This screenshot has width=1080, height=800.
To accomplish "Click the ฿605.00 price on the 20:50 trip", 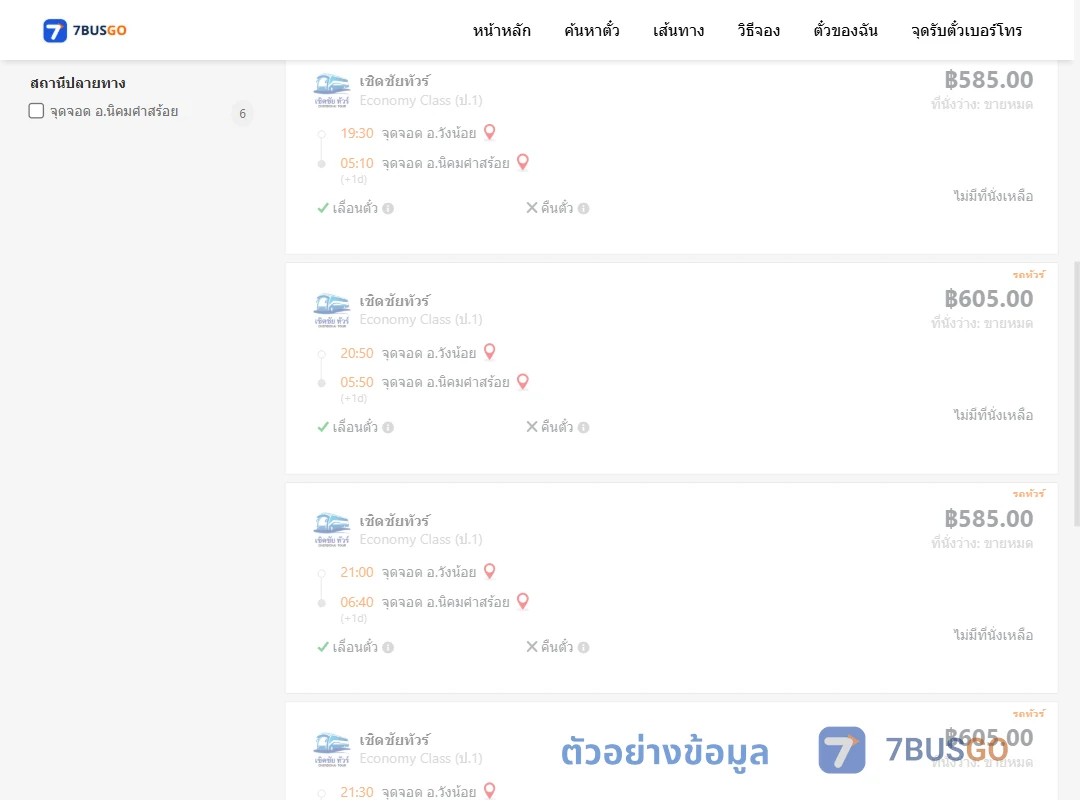I will coord(988,299).
